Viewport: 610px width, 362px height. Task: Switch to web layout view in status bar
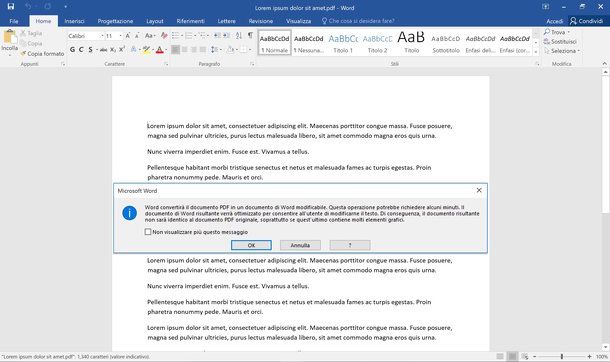(525, 356)
